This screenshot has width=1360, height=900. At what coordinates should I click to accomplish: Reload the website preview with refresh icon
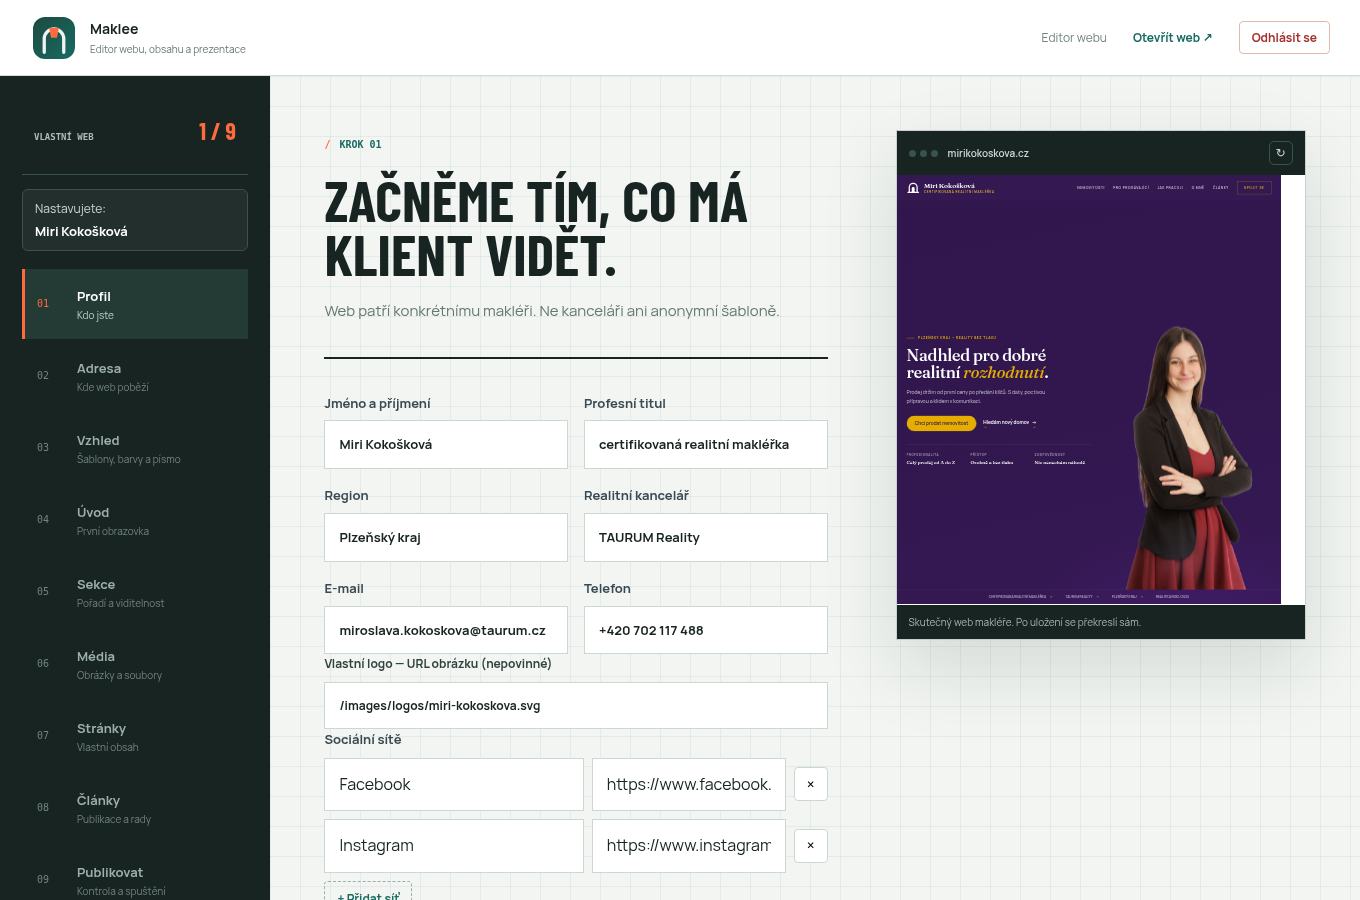coord(1281,153)
